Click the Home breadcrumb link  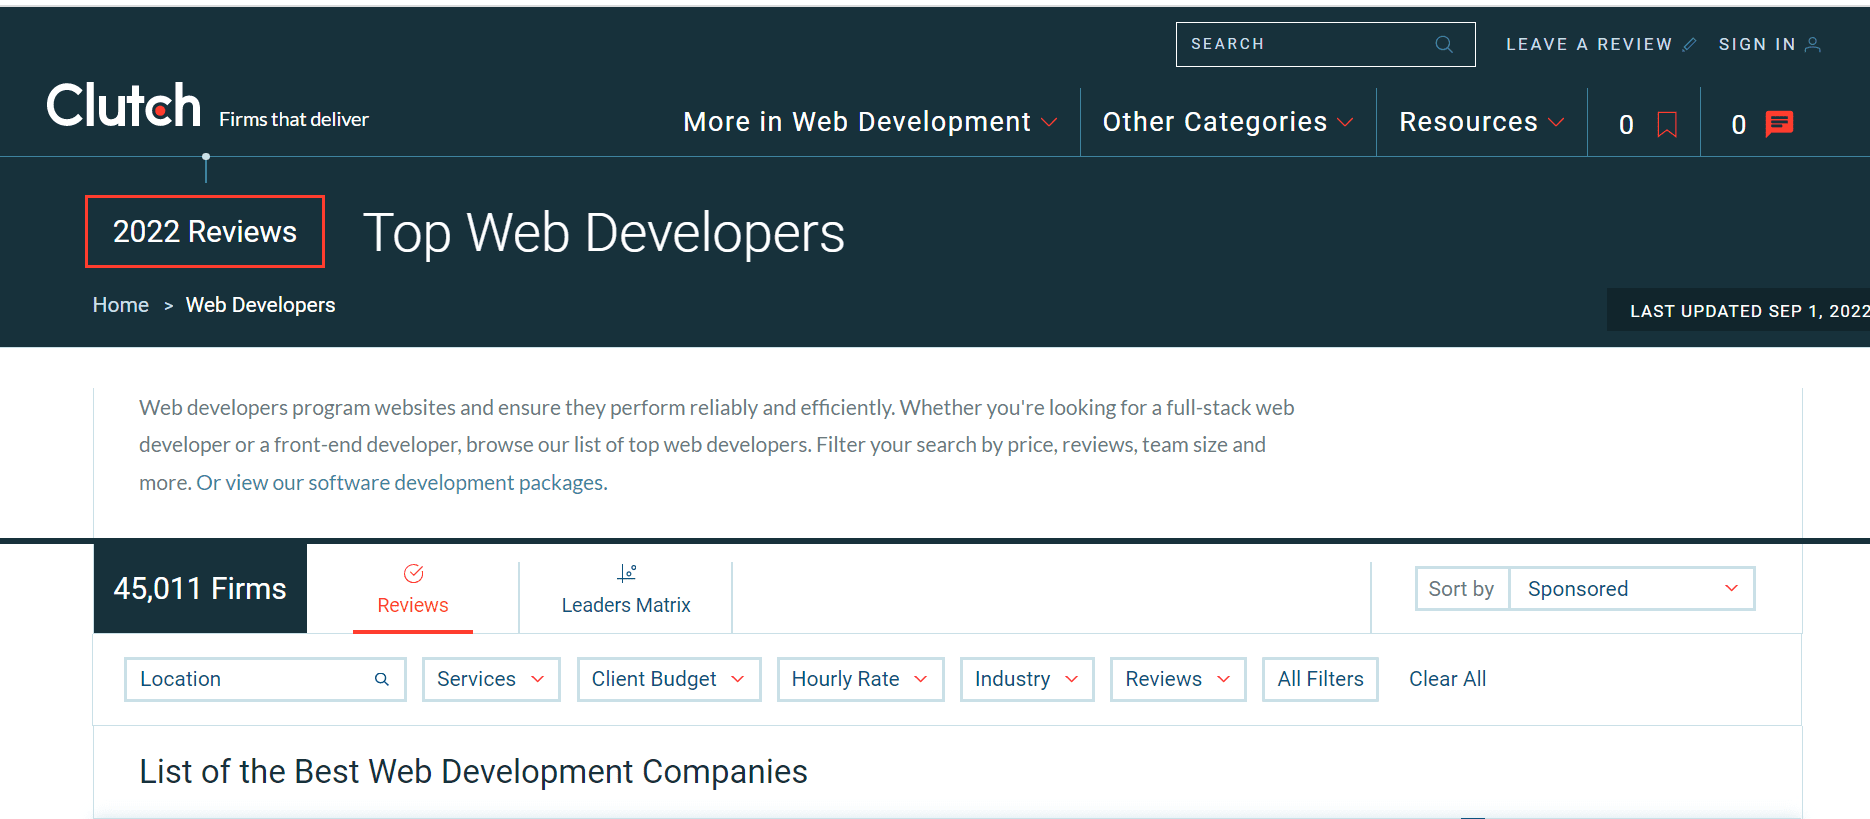pos(120,305)
